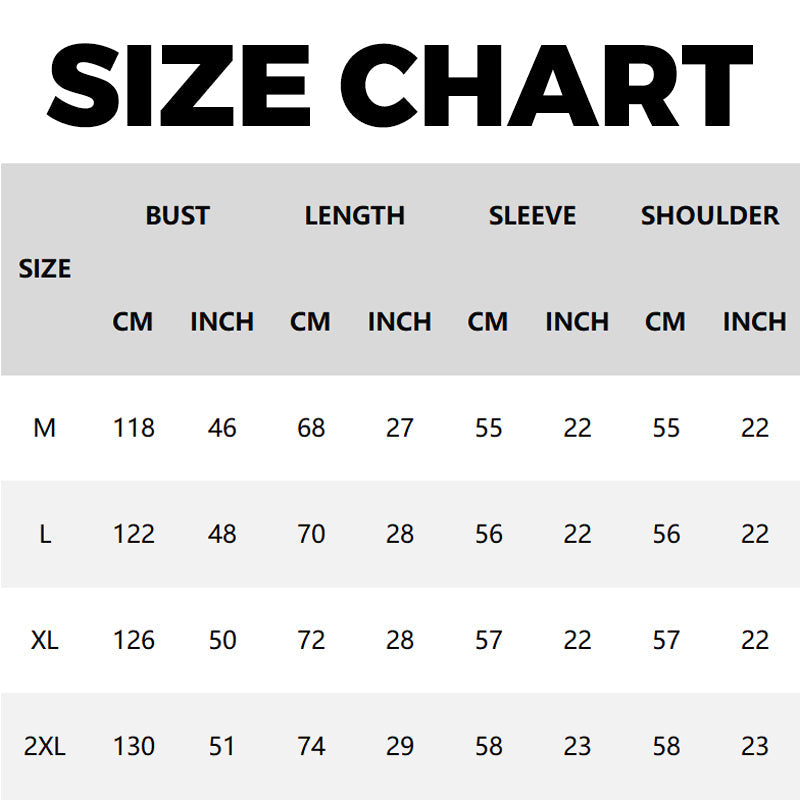Click bust inch value 46
Image resolution: width=800 pixels, height=800 pixels.
[x=222, y=428]
